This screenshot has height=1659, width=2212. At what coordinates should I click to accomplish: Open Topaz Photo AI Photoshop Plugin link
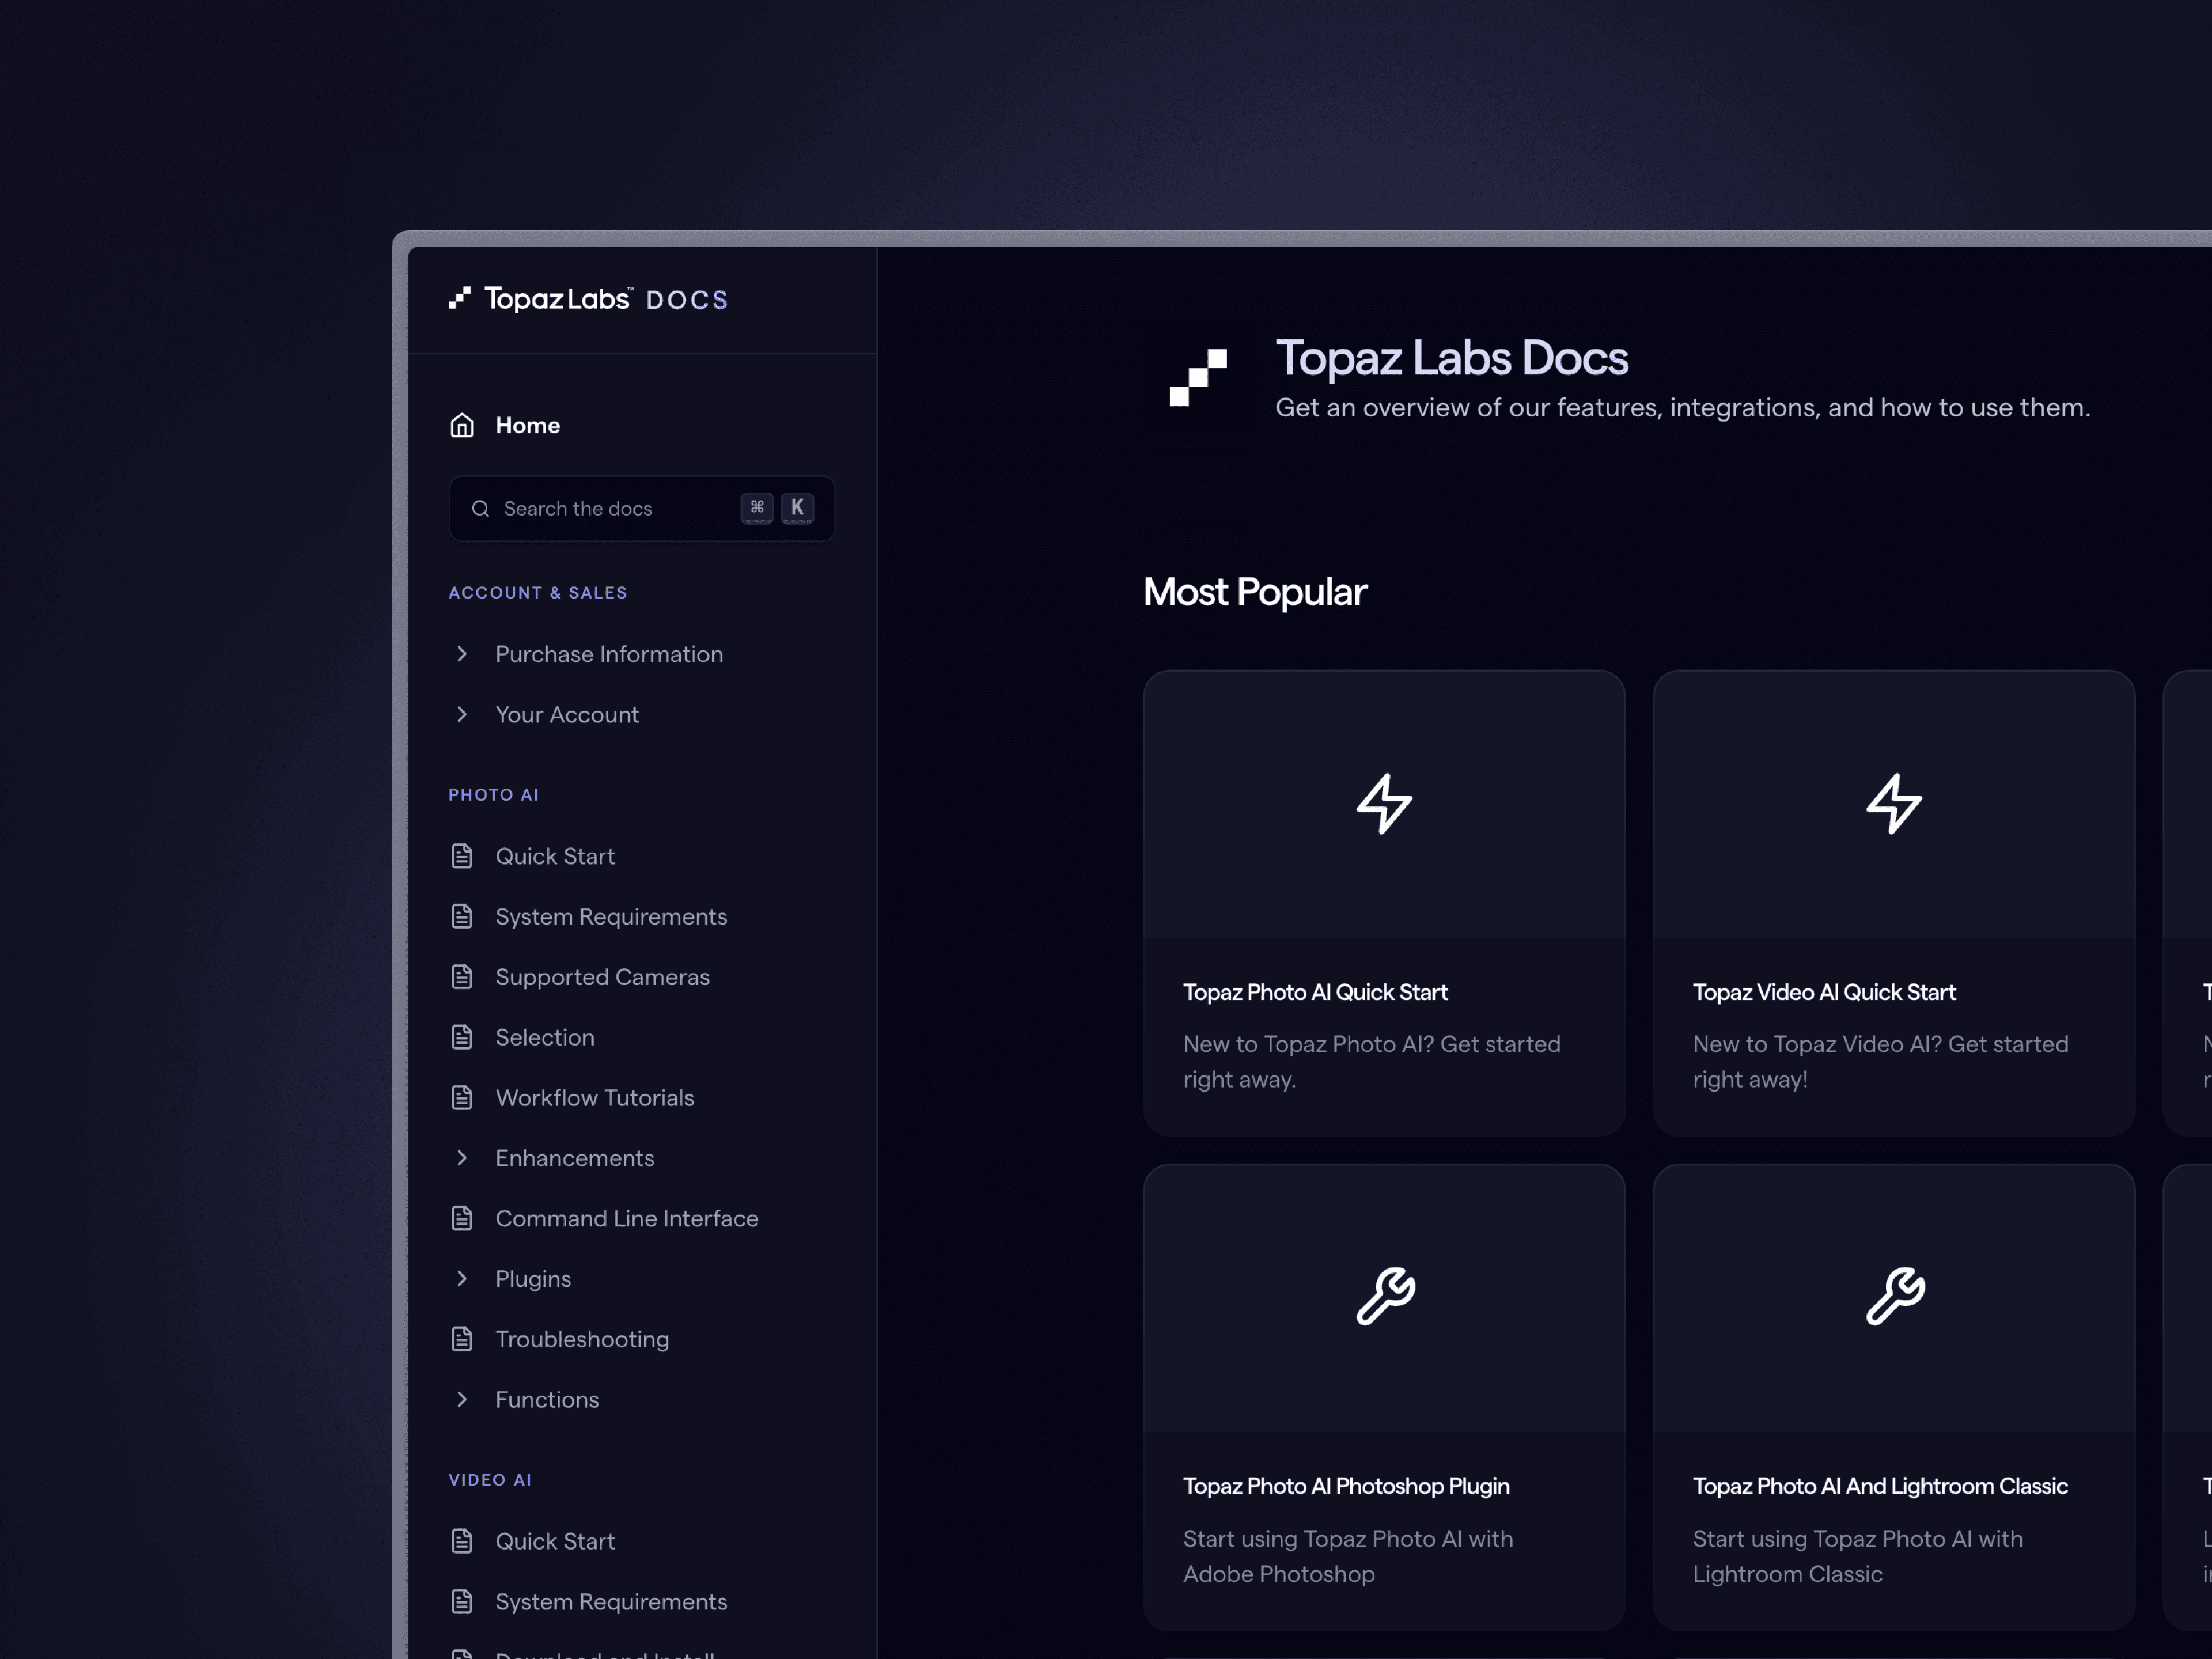1345,1486
